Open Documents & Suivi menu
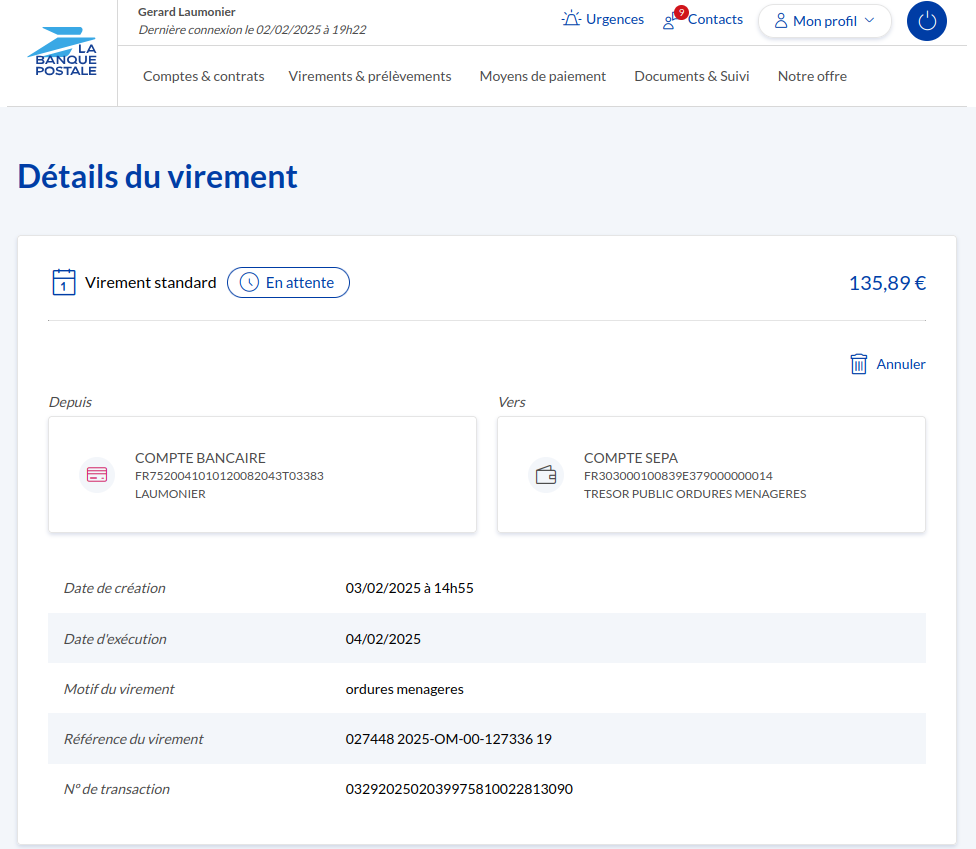This screenshot has width=976, height=849. pos(691,76)
